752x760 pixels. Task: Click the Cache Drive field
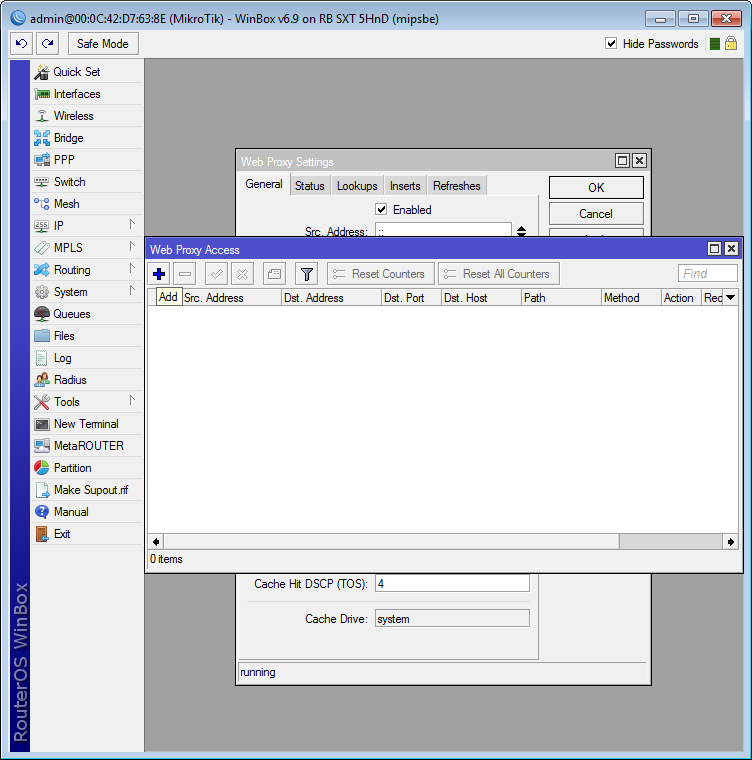pos(452,619)
